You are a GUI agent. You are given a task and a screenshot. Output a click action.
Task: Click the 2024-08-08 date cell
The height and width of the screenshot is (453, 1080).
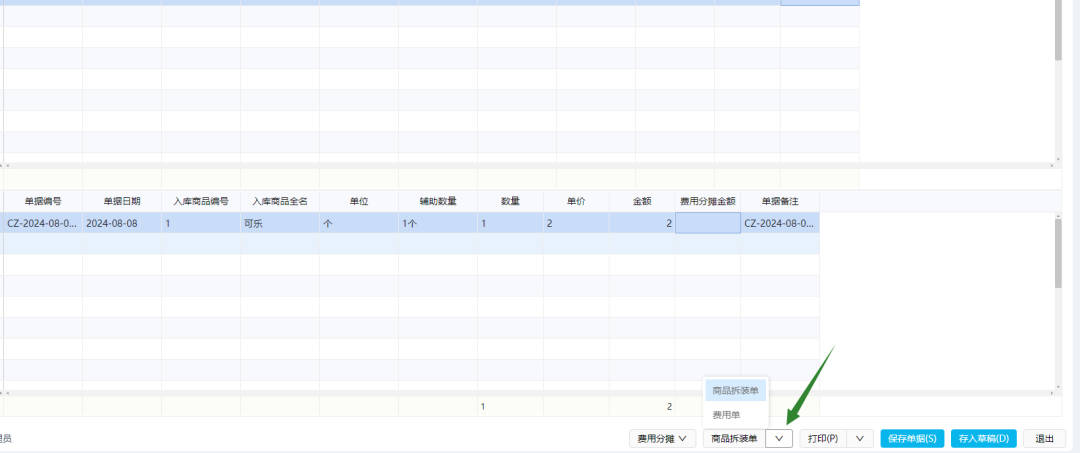tap(122, 223)
